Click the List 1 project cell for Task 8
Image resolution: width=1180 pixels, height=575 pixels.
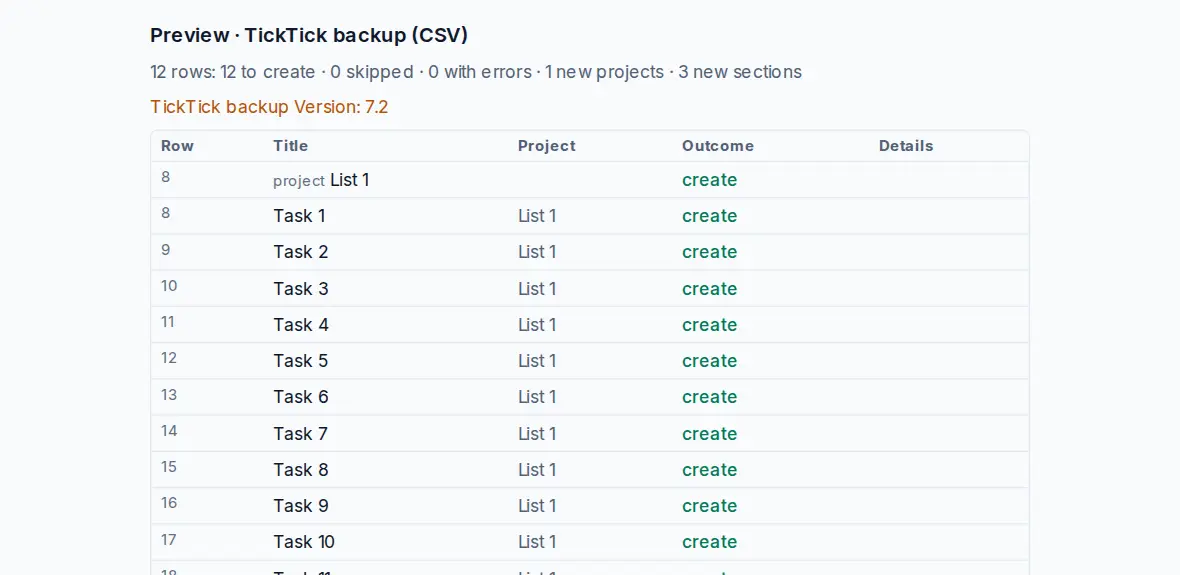[x=537, y=470]
